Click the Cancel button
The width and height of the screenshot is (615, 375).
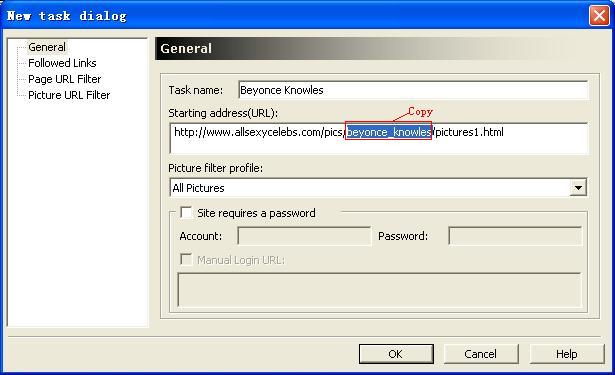481,354
